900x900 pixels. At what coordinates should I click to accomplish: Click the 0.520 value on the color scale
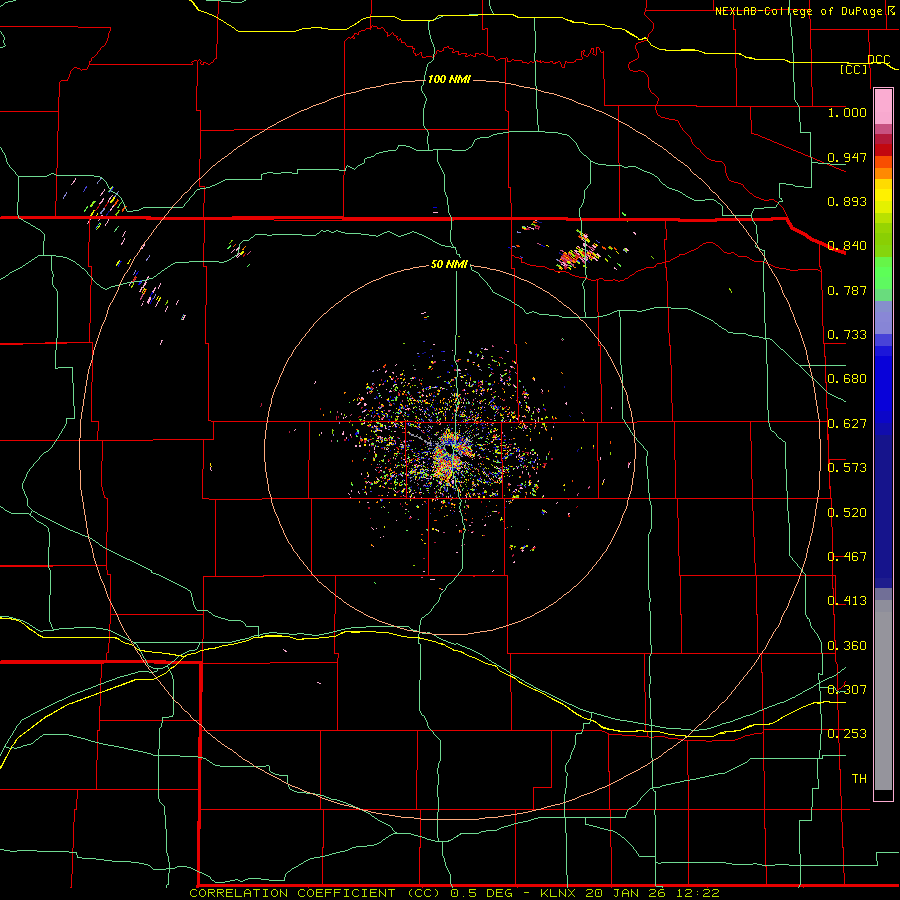point(847,513)
